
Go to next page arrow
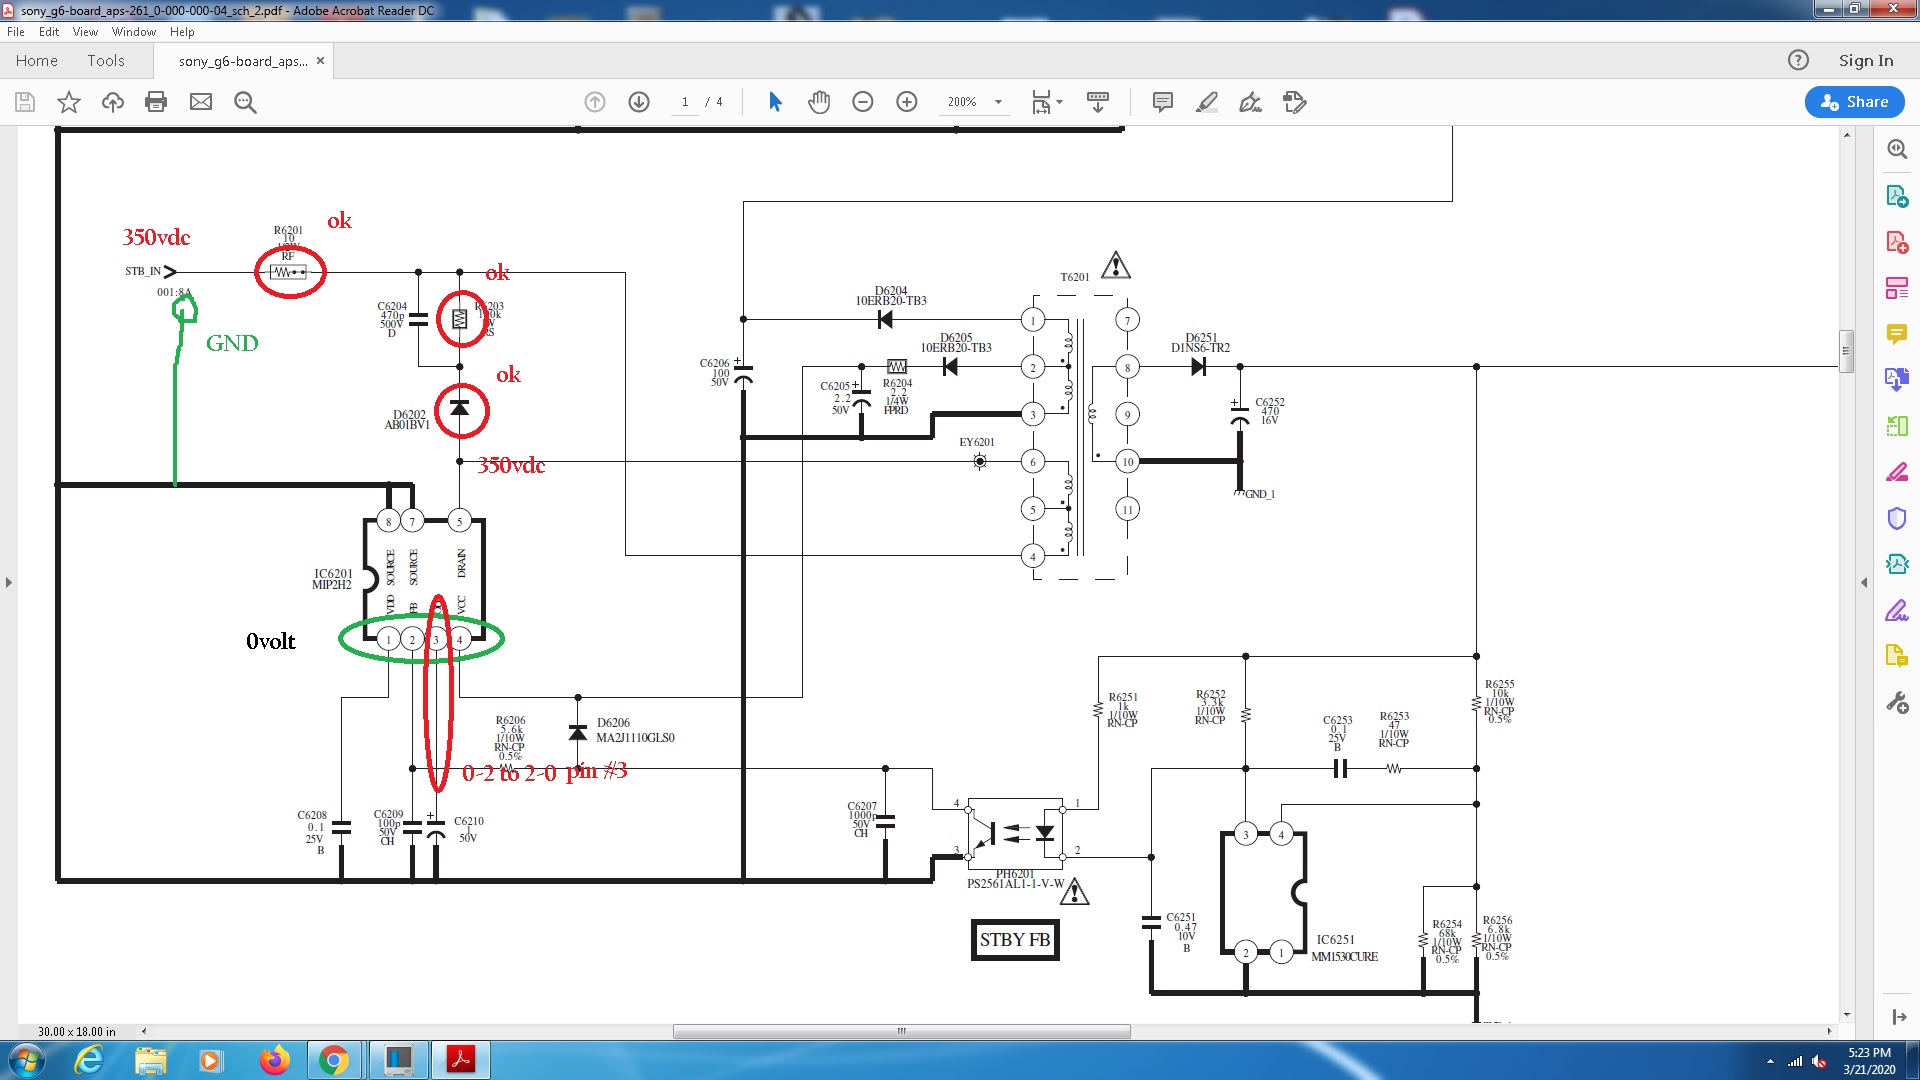pos(639,102)
